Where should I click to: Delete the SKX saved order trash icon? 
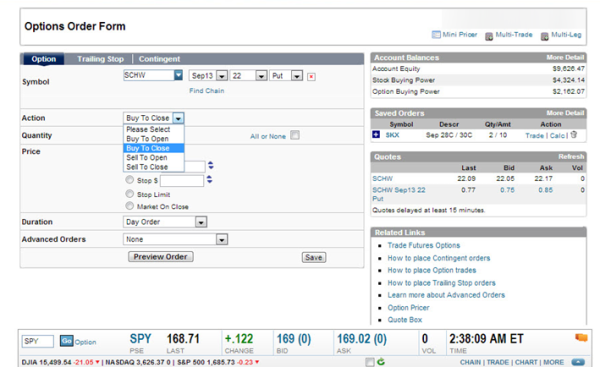574,135
